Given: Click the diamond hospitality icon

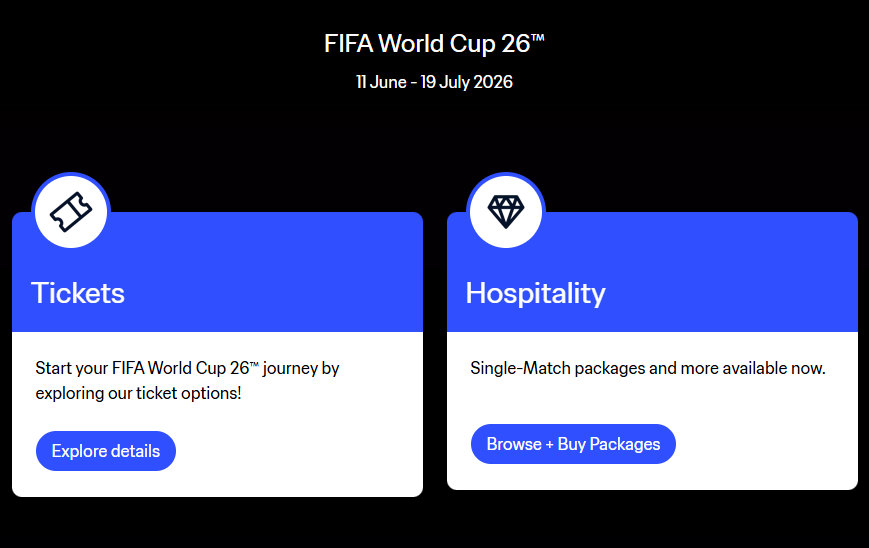Looking at the screenshot, I should [505, 210].
